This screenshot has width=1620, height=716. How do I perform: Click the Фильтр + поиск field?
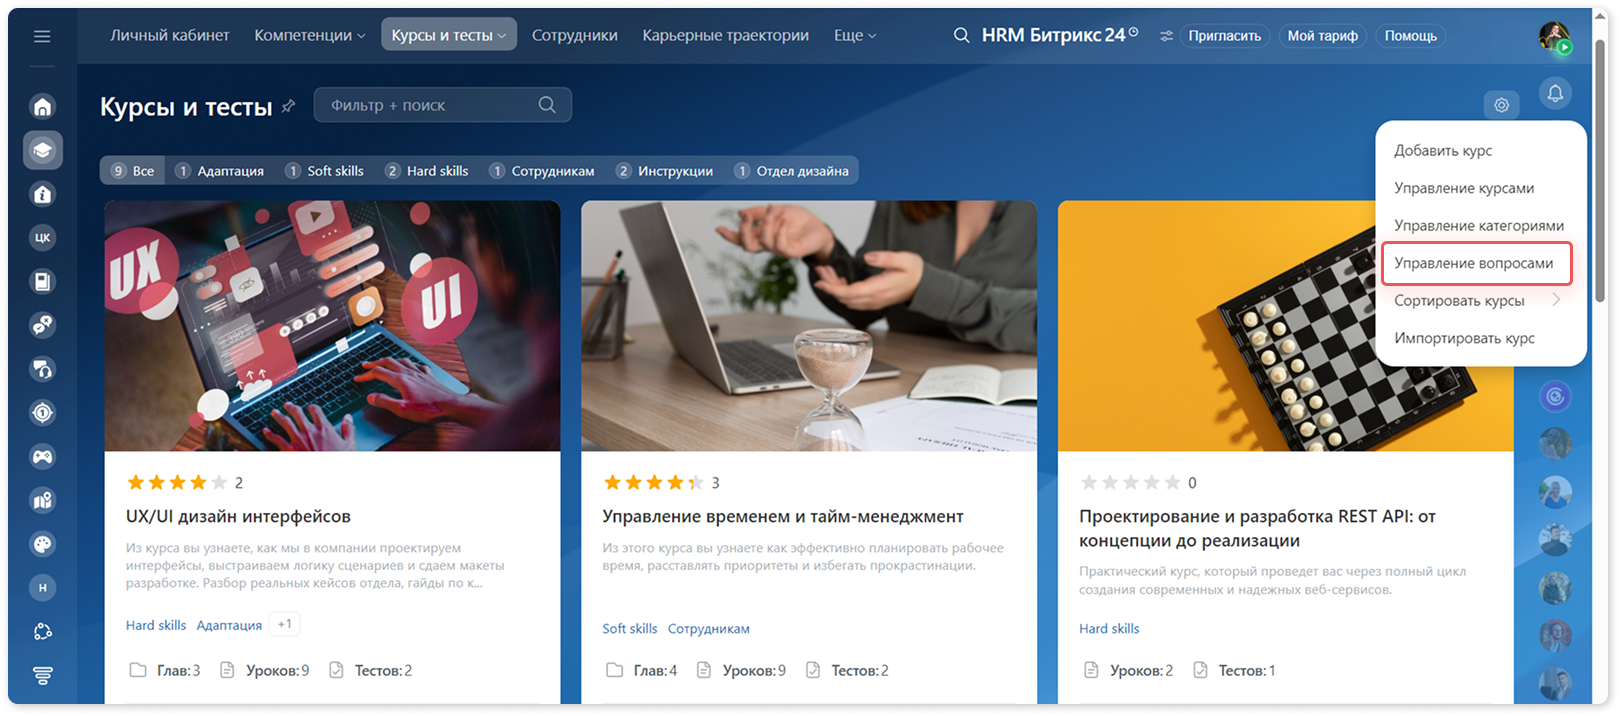click(x=442, y=105)
